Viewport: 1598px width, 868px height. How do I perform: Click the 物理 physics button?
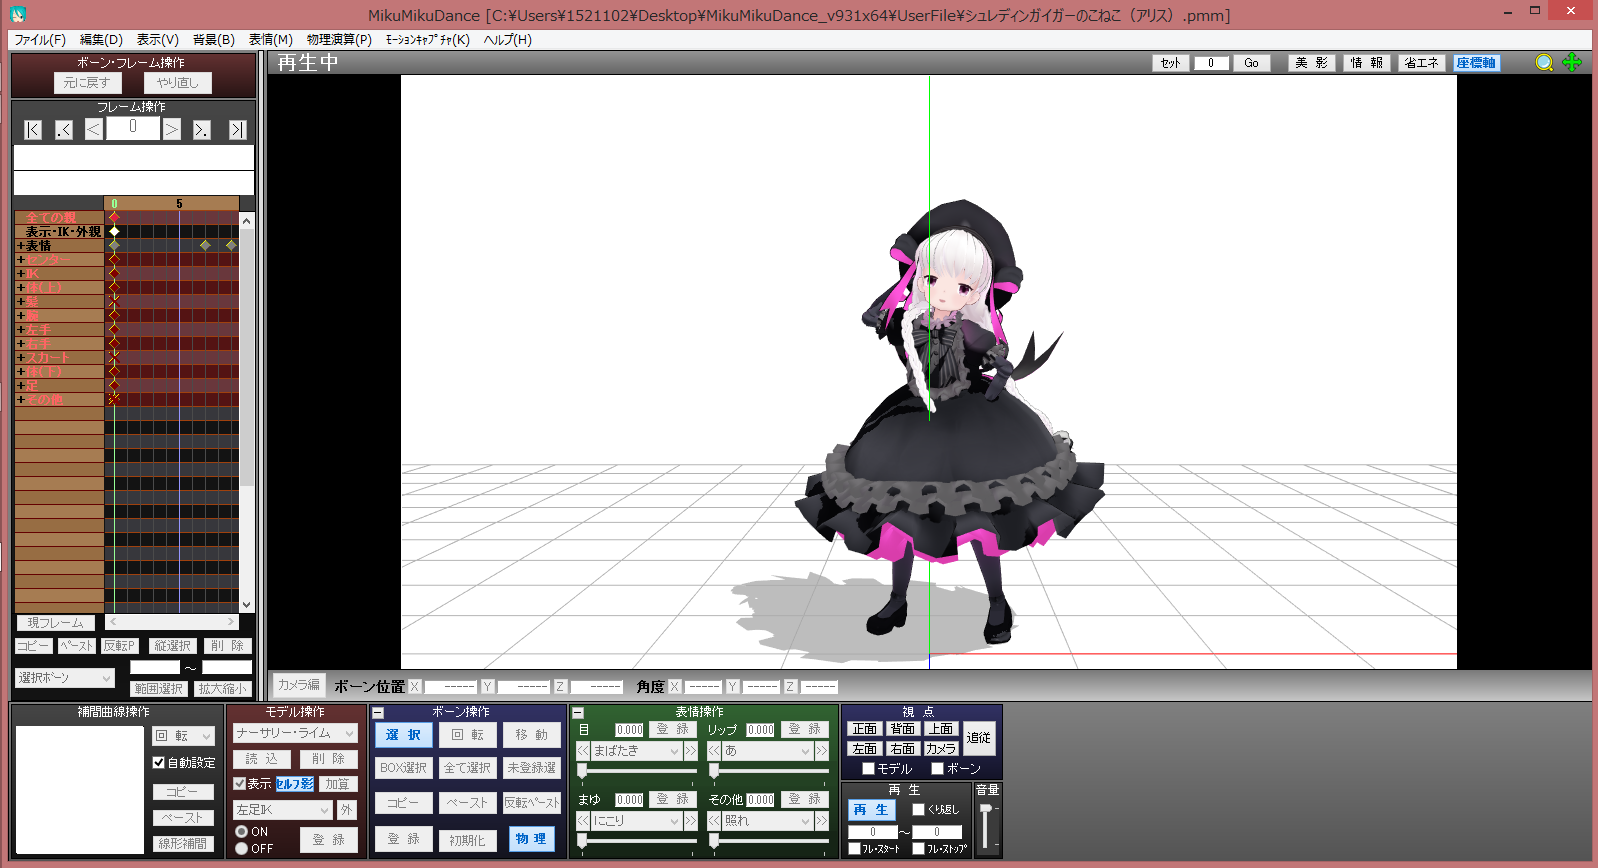point(531,839)
